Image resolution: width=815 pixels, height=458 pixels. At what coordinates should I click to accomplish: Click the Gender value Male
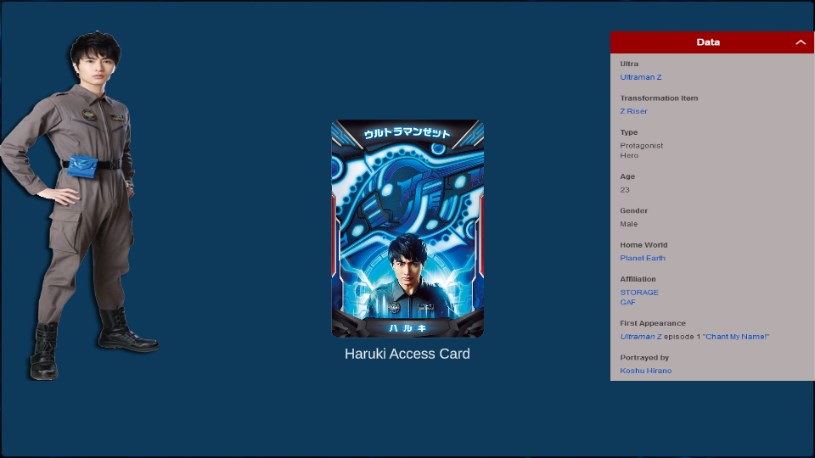point(628,224)
